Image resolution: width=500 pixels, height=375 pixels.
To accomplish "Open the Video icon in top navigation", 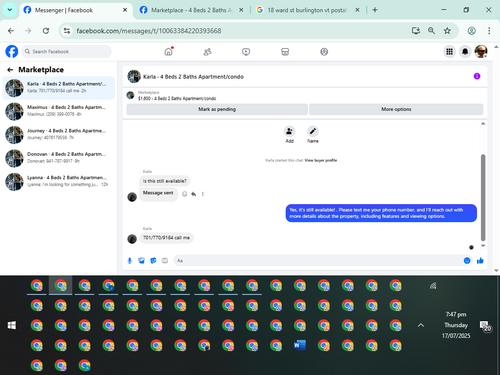I will [246, 52].
